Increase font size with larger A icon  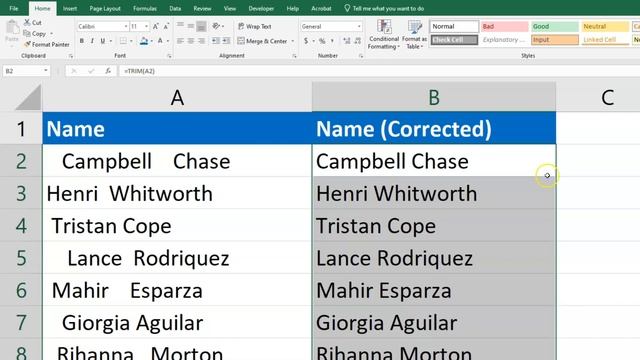156,27
